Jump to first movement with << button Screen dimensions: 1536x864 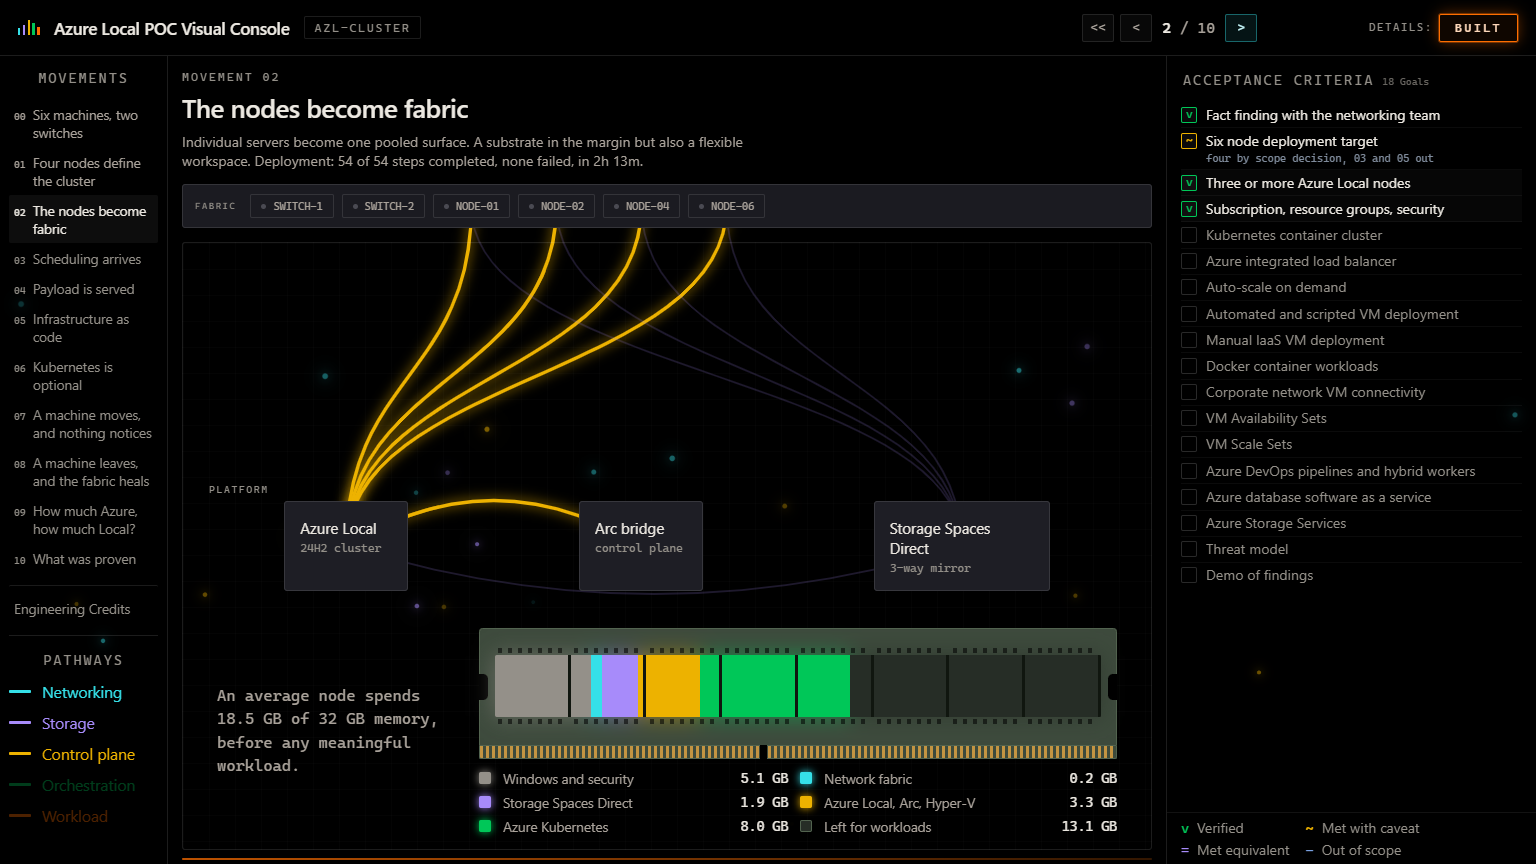pos(1098,28)
